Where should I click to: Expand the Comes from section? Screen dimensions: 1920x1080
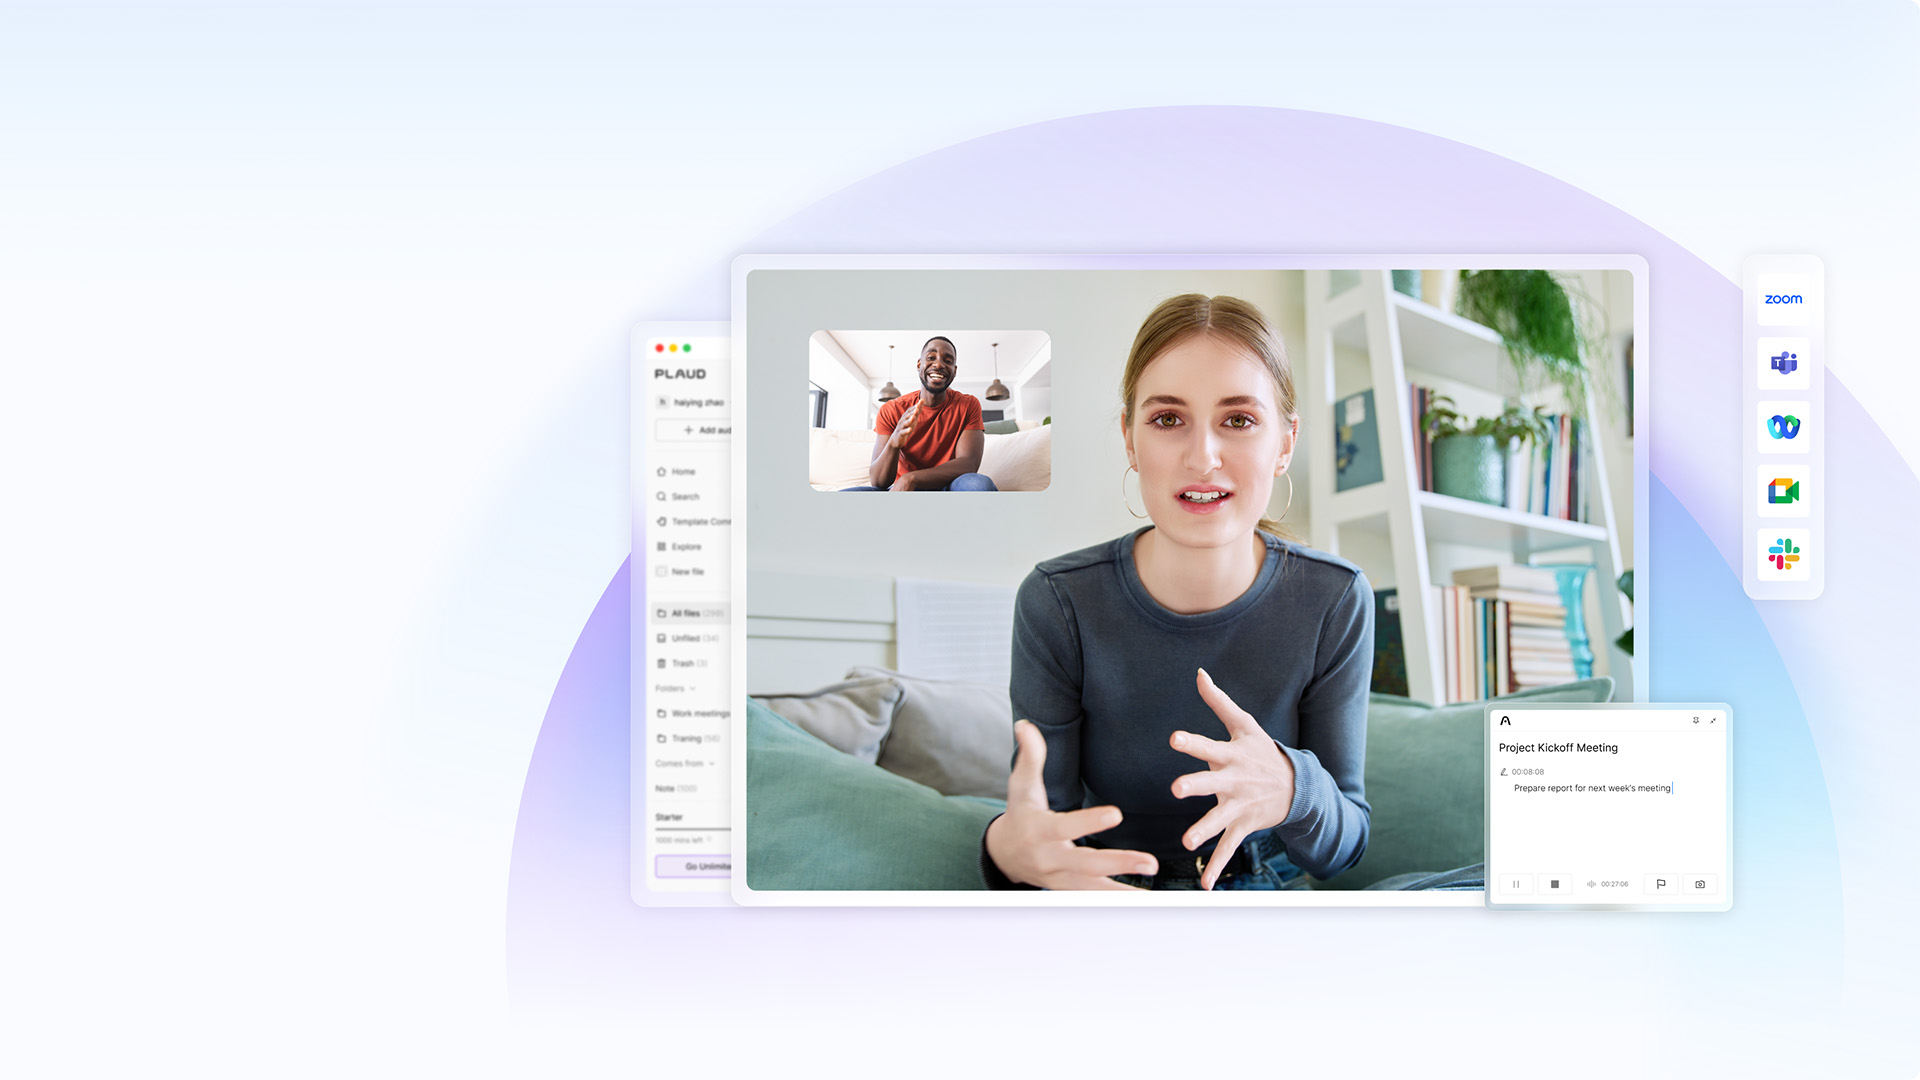coord(711,763)
